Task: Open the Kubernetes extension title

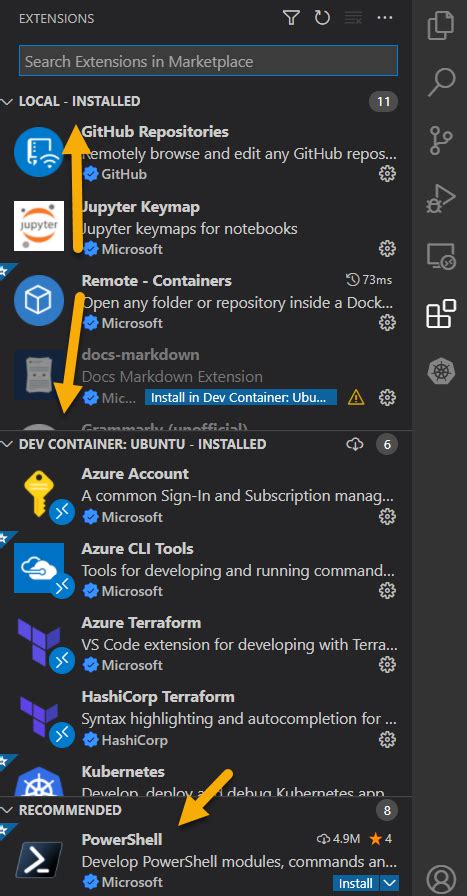Action: (x=123, y=771)
